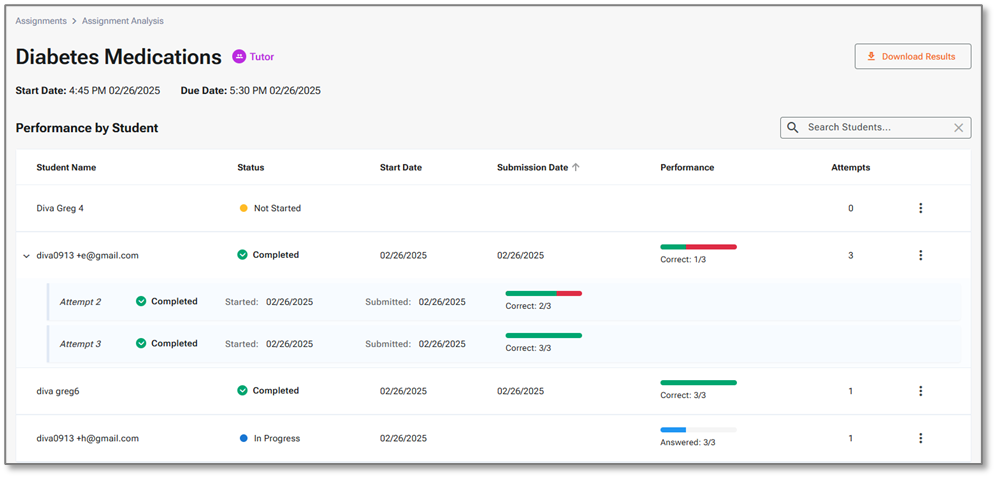The height and width of the screenshot is (478, 996).
Task: Type in the Search Students field
Action: click(875, 128)
